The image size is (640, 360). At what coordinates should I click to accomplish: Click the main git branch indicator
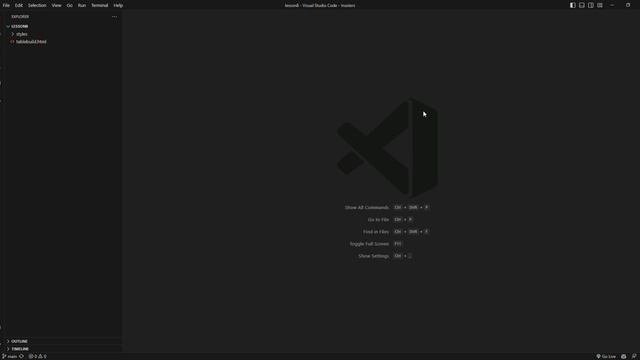pyautogui.click(x=10, y=356)
